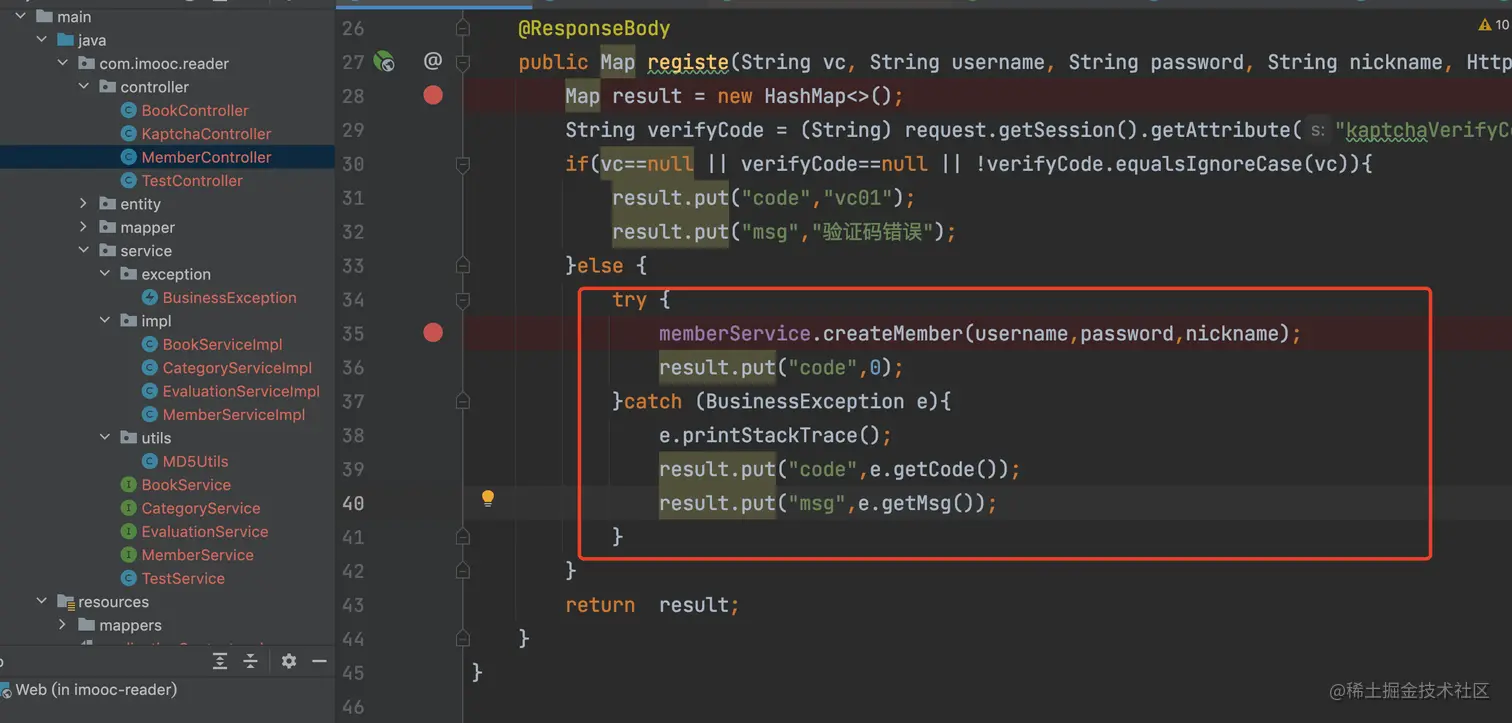Click the Collapse All icon in the bottom panel
This screenshot has width=1512, height=723.
(x=251, y=661)
